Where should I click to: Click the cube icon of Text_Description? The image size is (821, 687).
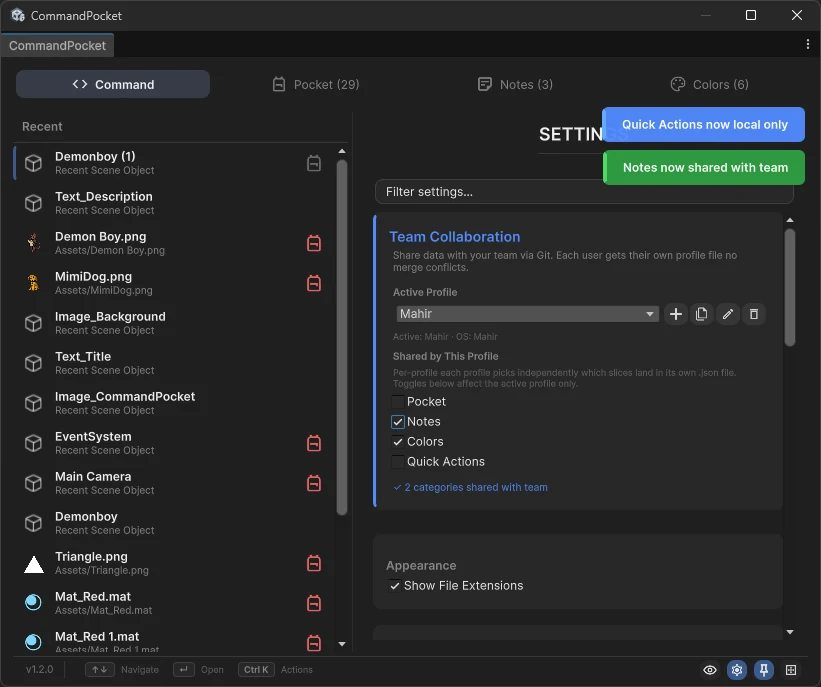[x=34, y=203]
